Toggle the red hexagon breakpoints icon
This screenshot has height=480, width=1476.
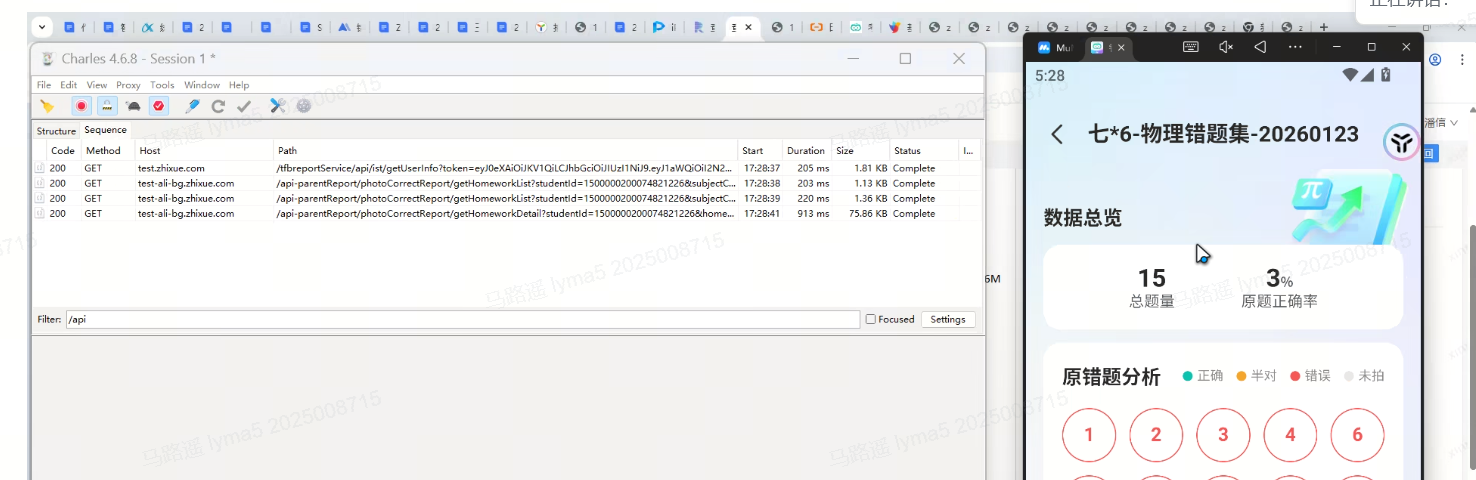tap(159, 105)
